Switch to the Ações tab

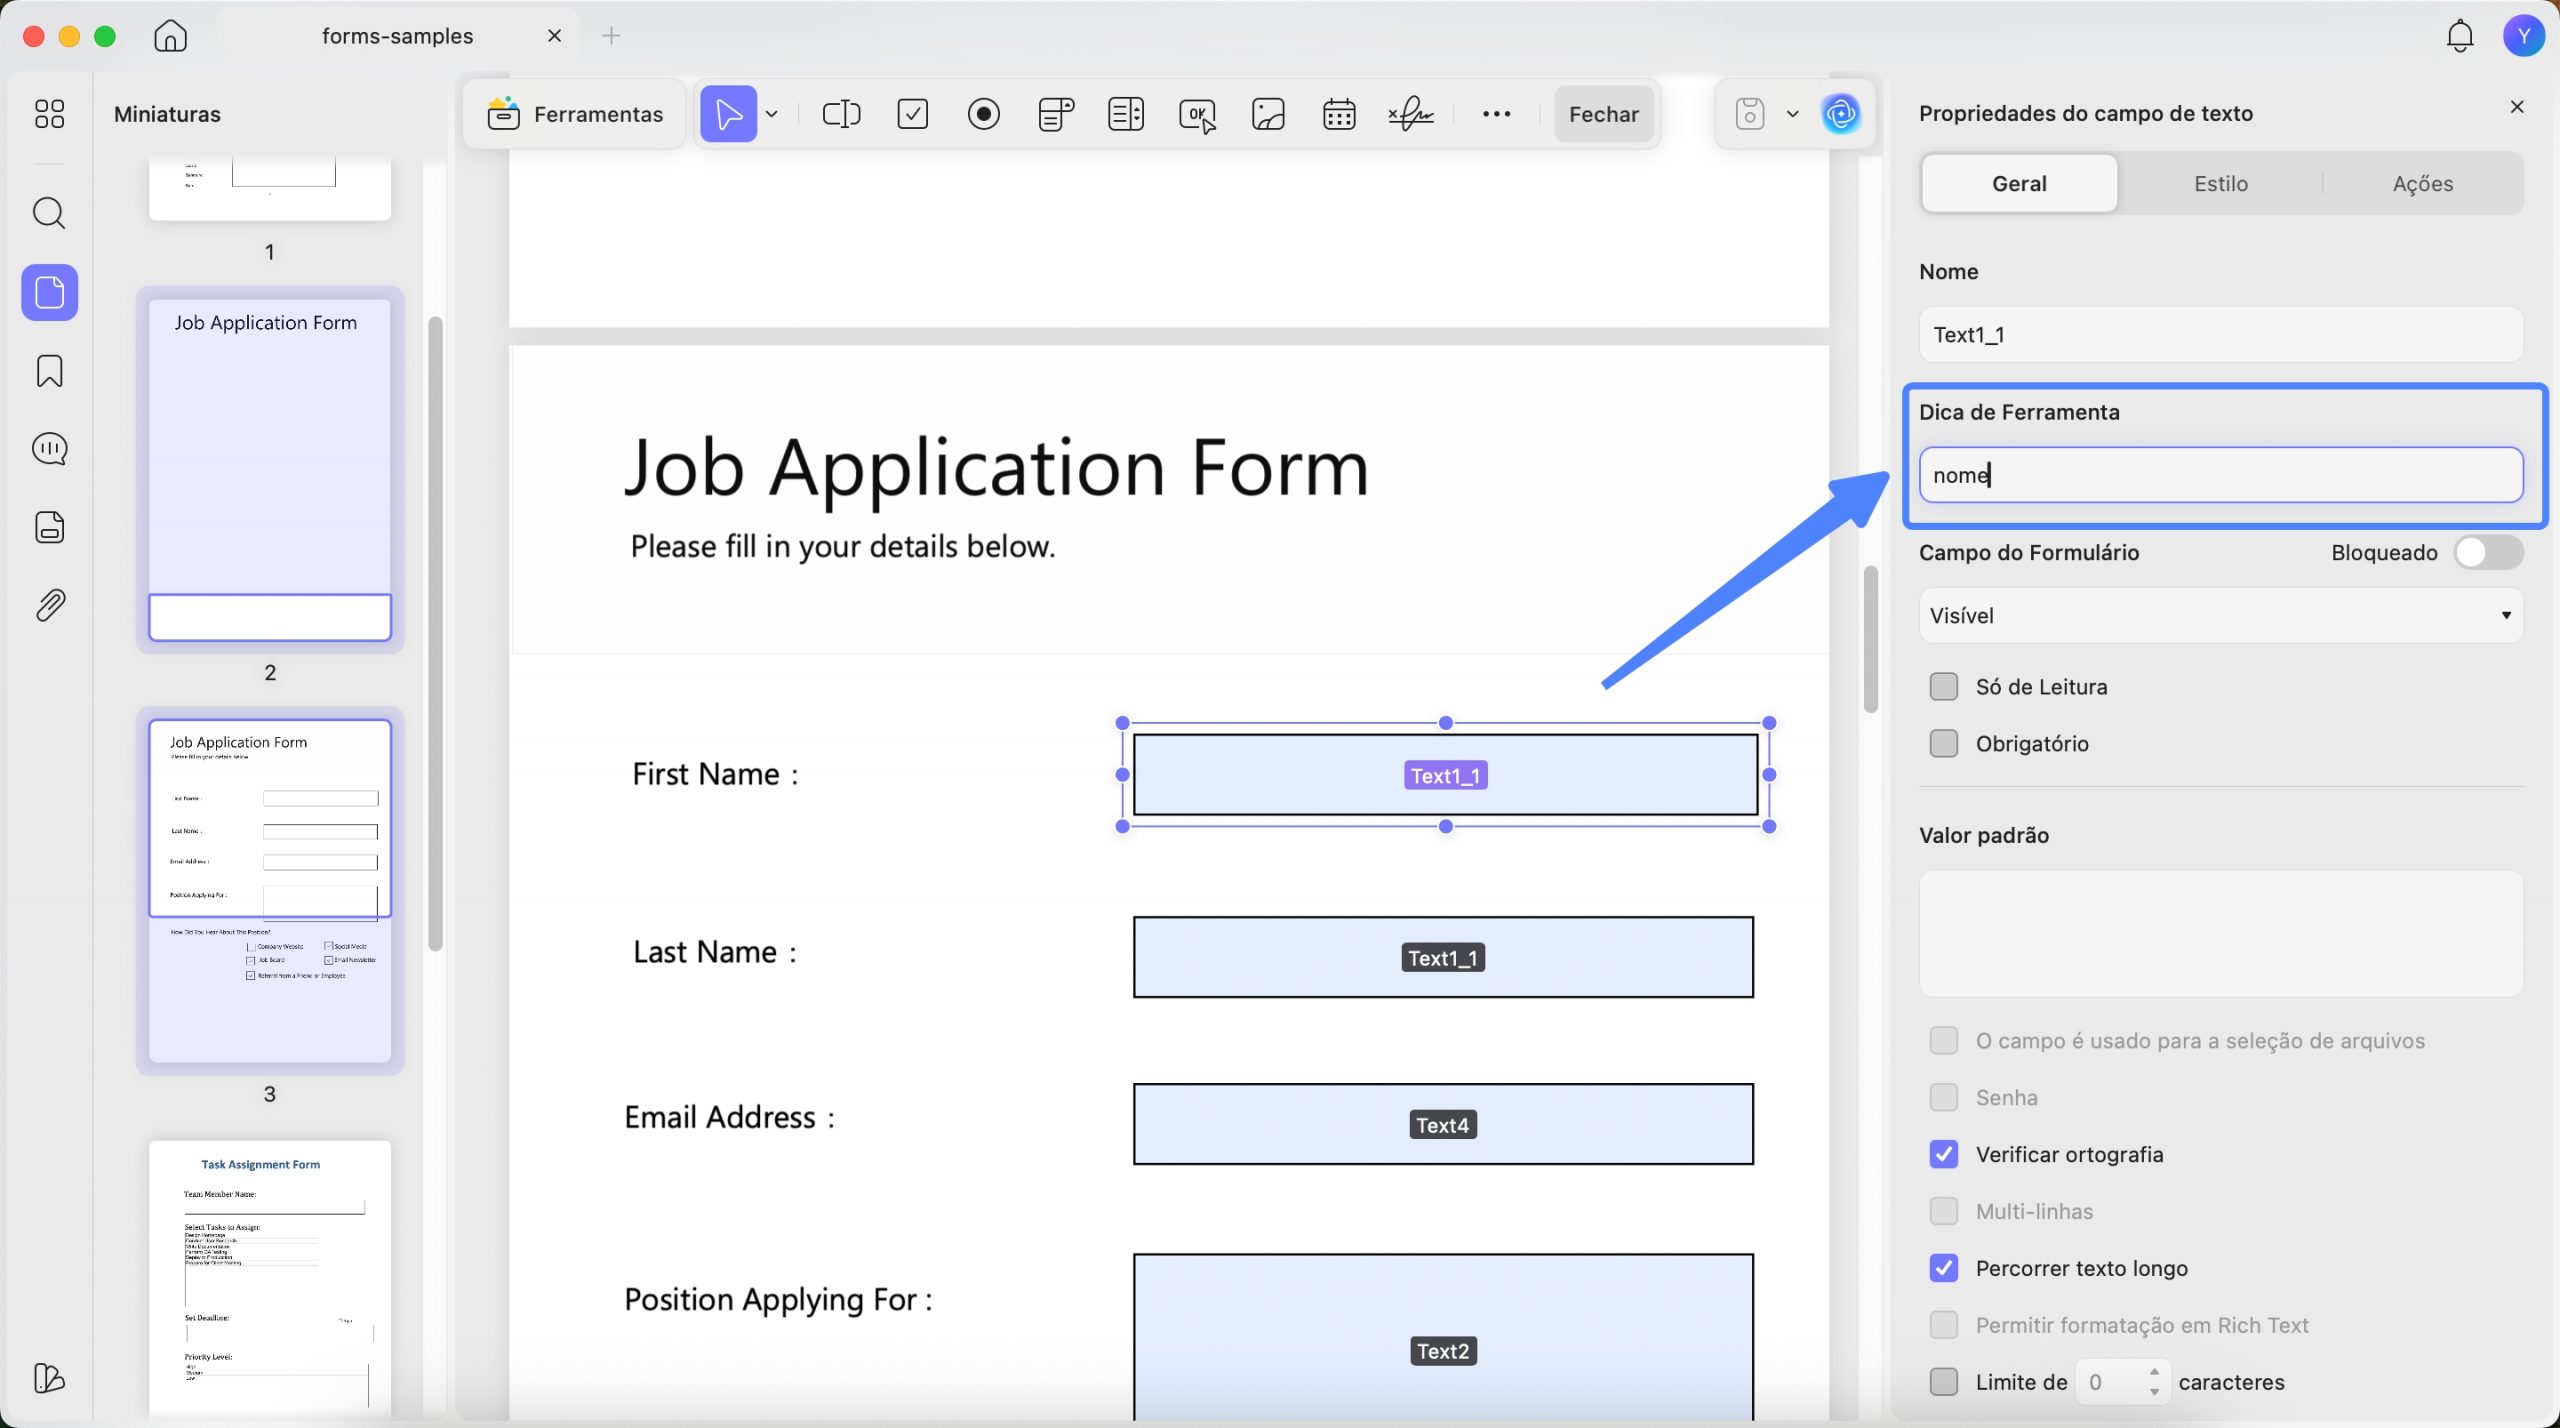coord(2422,184)
